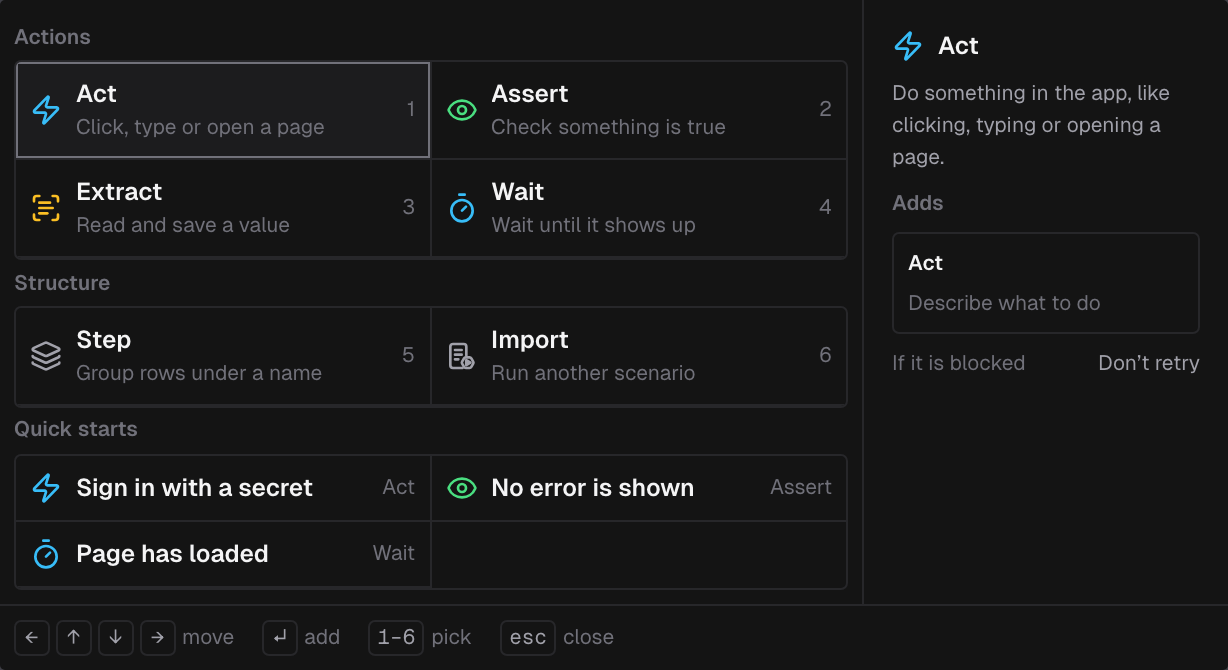Click the Assert tag on No error row
The height and width of the screenshot is (670, 1228).
[801, 487]
